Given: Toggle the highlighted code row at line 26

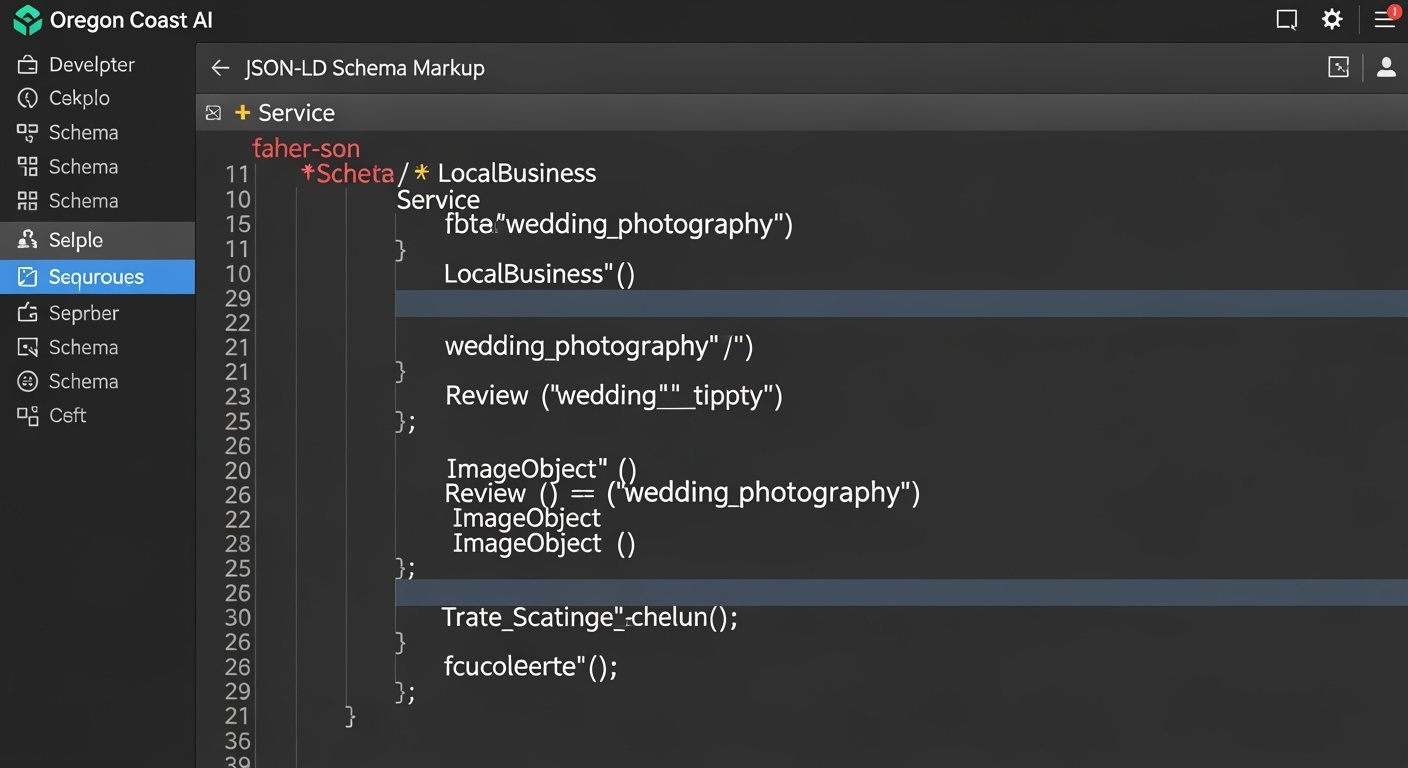Looking at the screenshot, I should [700, 592].
